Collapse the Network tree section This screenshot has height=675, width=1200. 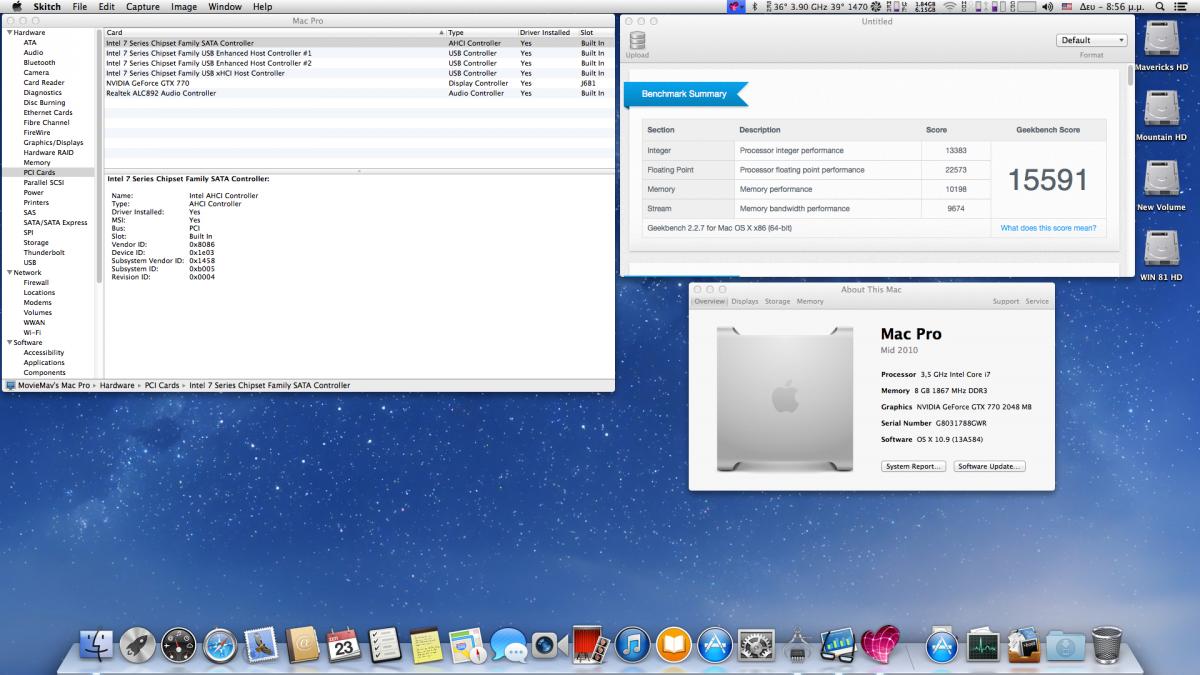pos(9,273)
